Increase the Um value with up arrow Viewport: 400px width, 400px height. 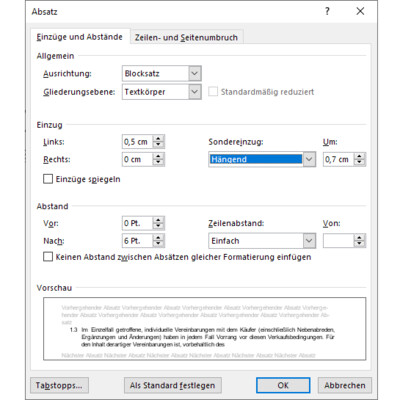coord(359,156)
